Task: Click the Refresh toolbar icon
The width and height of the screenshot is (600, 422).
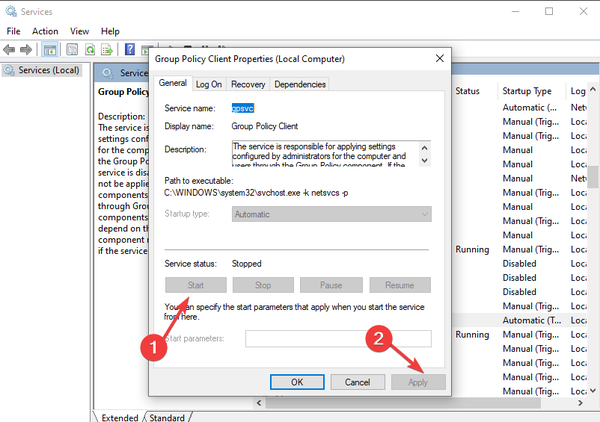Action: tap(90, 49)
